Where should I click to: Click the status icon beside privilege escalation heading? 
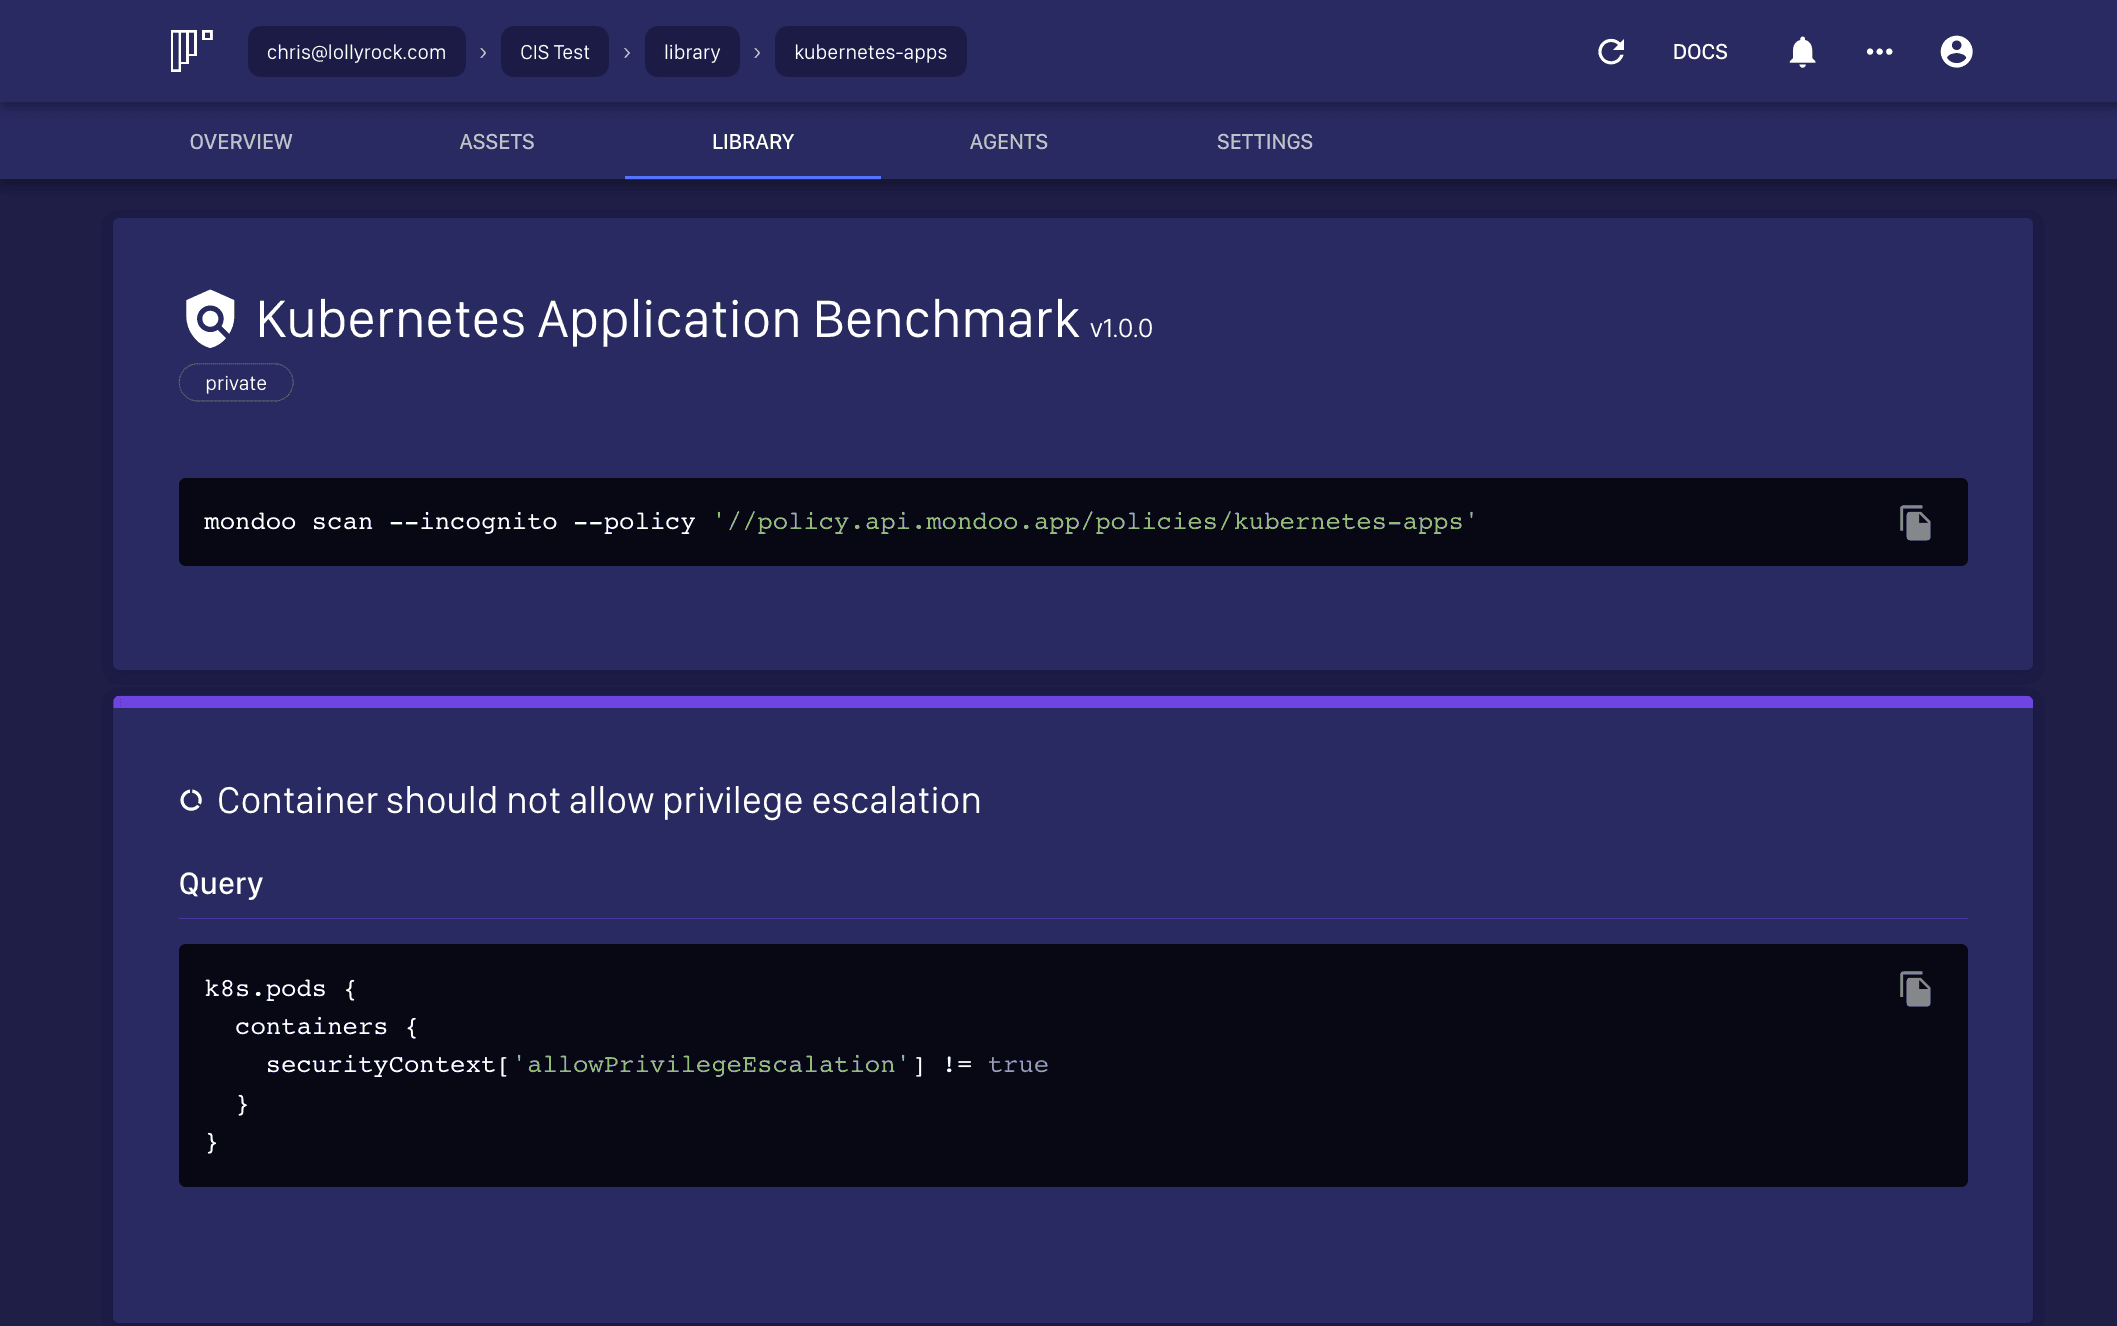click(192, 800)
